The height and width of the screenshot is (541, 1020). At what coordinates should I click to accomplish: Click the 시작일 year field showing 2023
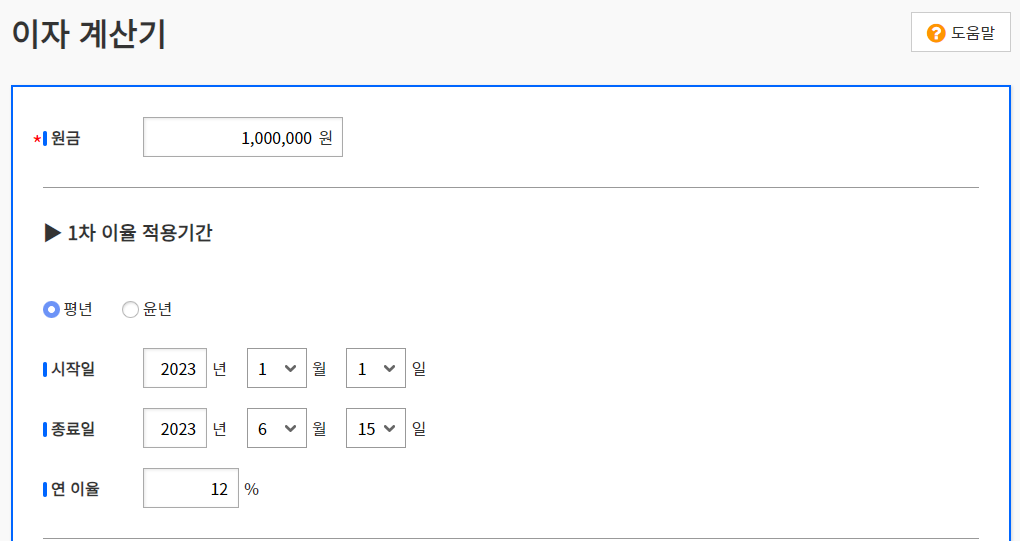click(175, 368)
